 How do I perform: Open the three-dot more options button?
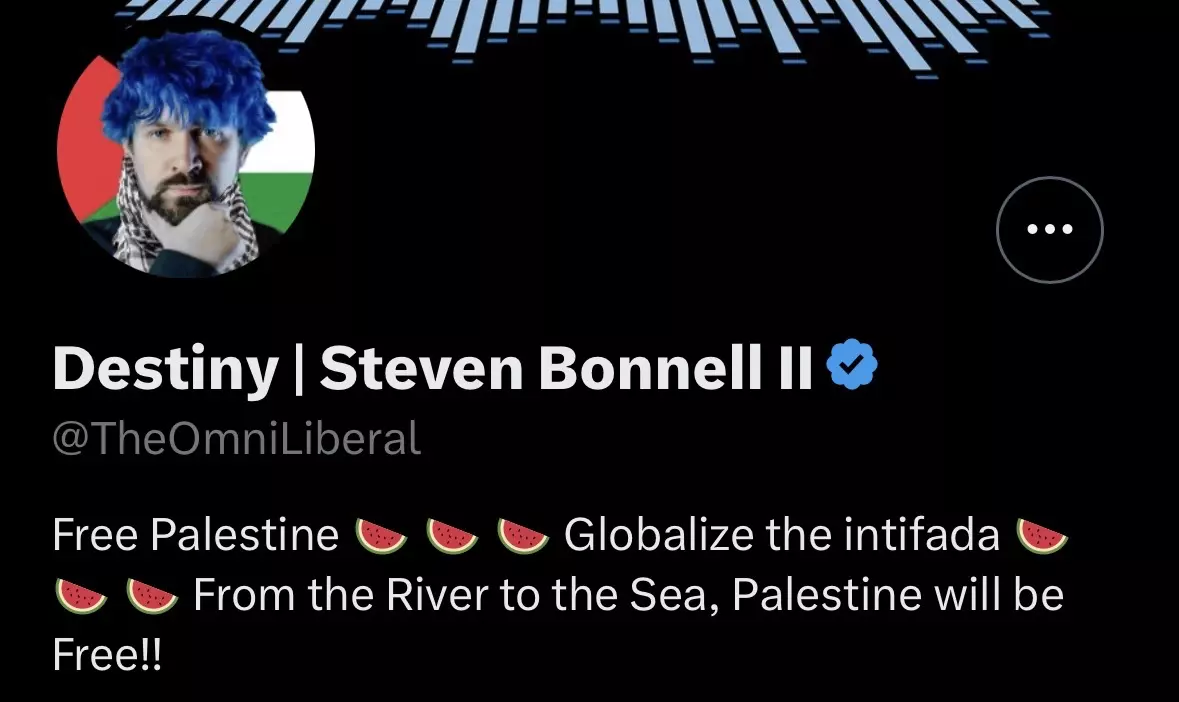[1049, 229]
